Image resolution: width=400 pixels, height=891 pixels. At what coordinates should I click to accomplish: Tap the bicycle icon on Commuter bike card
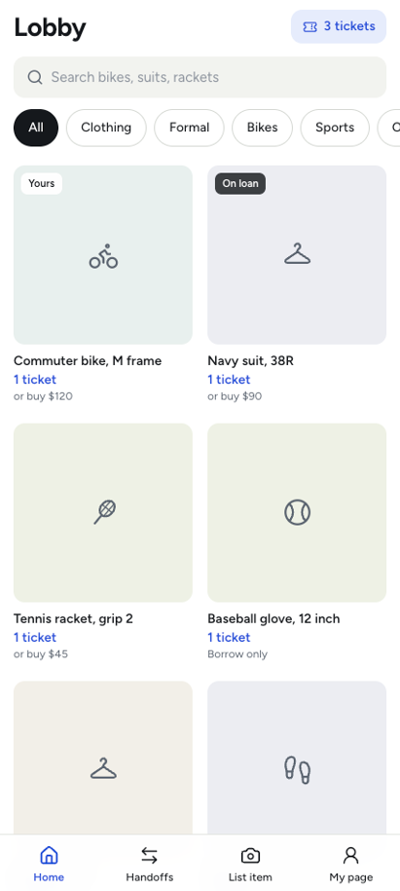coord(103,256)
